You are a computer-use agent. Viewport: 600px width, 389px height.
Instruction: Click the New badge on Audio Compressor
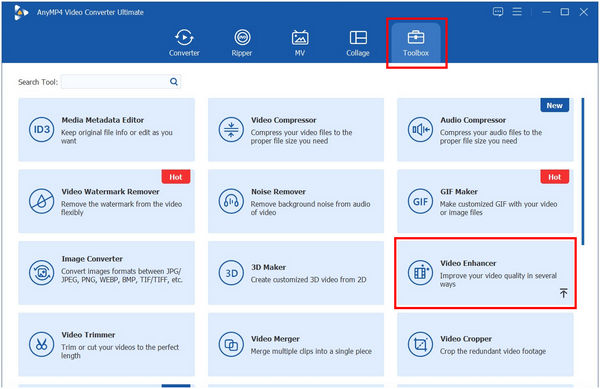[x=554, y=106]
